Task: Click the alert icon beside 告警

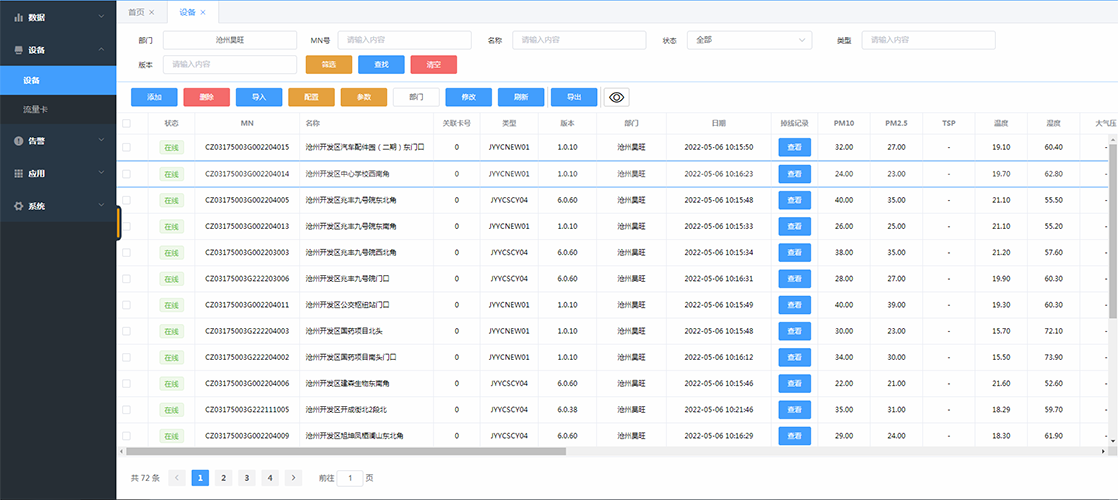Action: click(x=18, y=141)
